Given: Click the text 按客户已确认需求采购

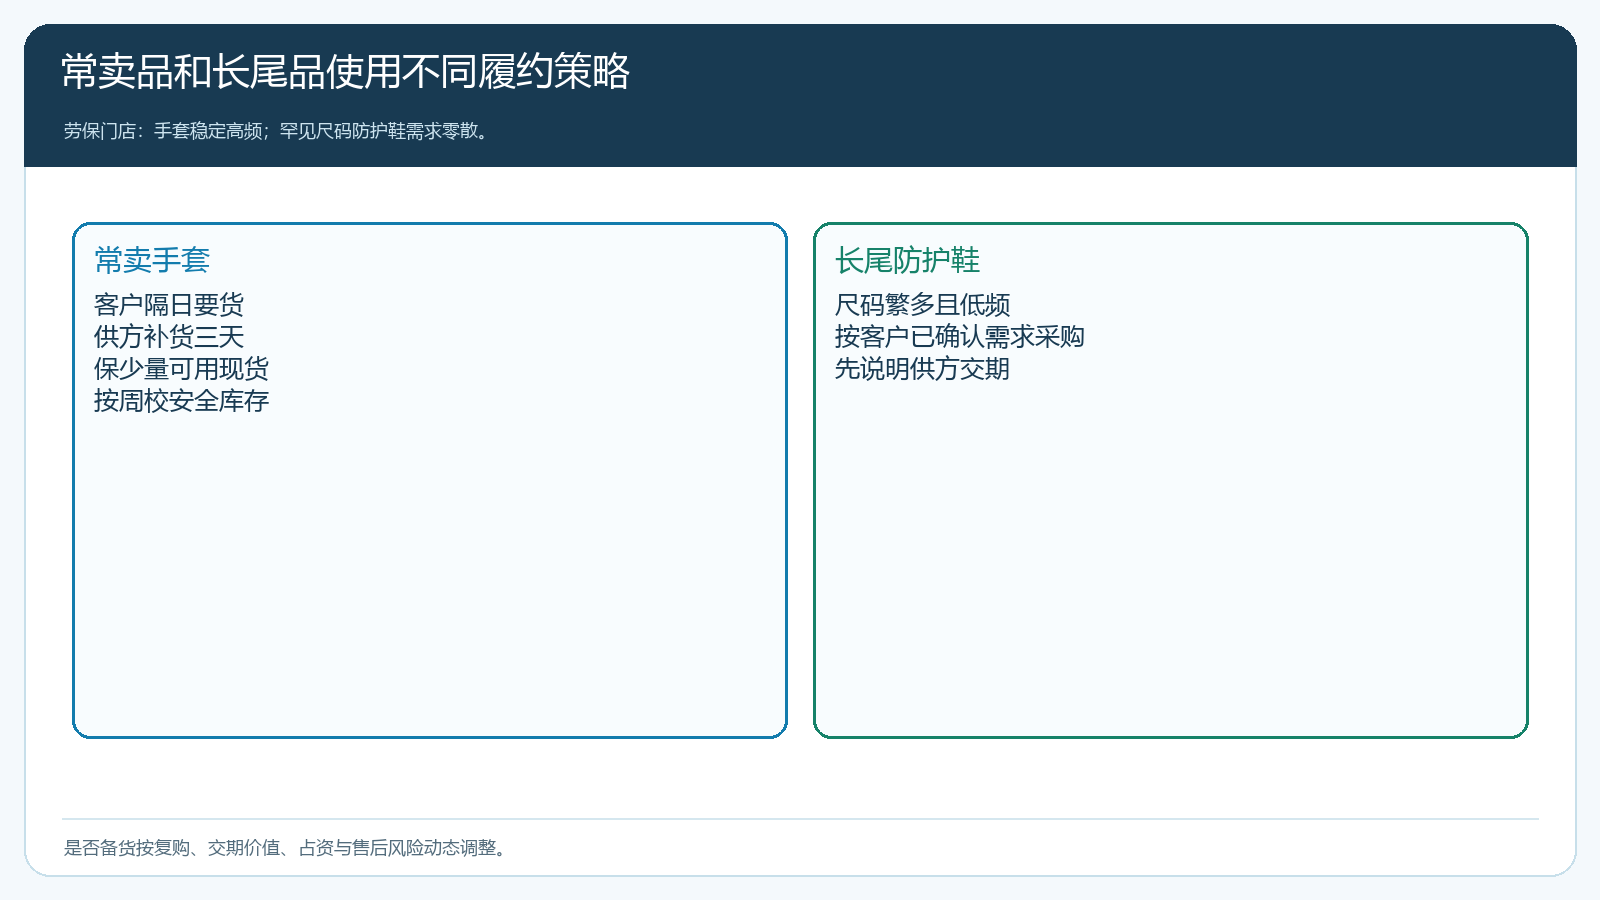Looking at the screenshot, I should (x=960, y=337).
